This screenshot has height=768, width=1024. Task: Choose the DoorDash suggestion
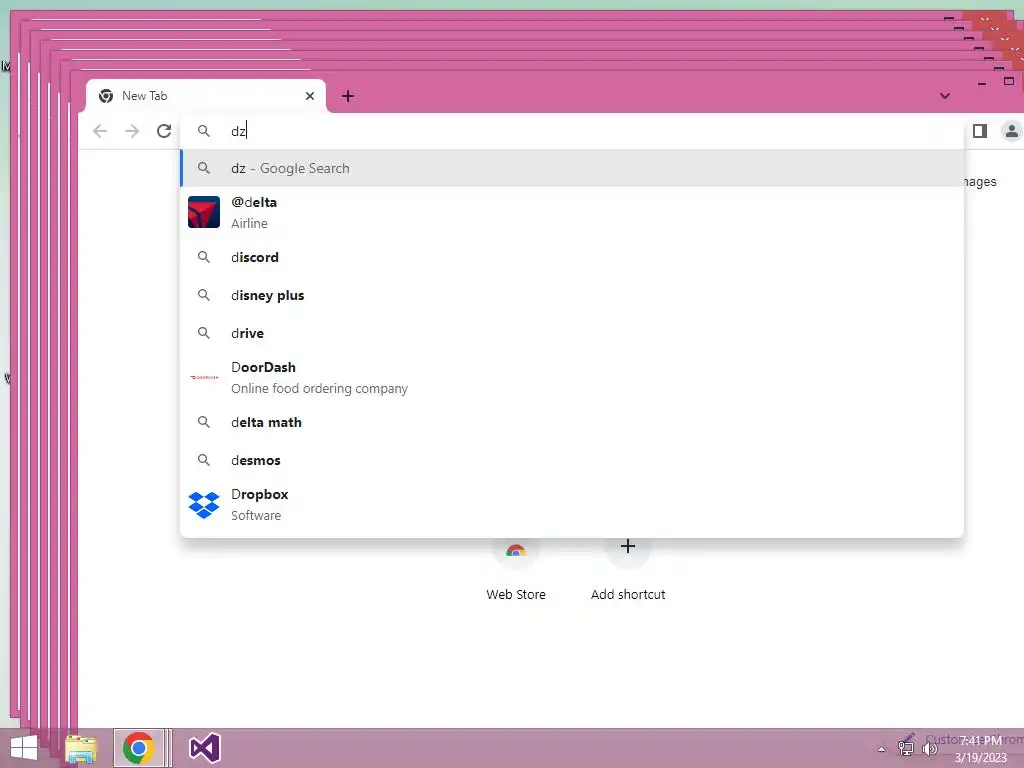pyautogui.click(x=571, y=377)
